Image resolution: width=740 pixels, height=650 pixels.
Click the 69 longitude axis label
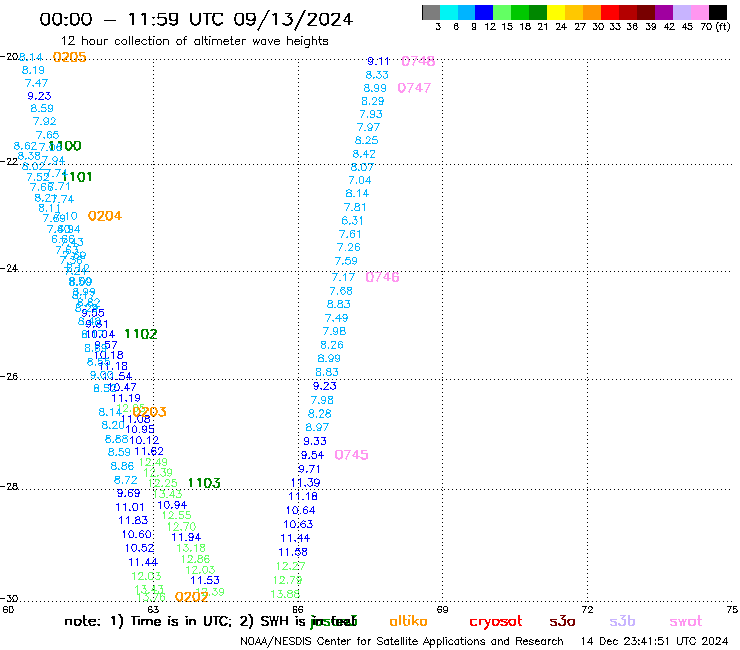pyautogui.click(x=442, y=609)
